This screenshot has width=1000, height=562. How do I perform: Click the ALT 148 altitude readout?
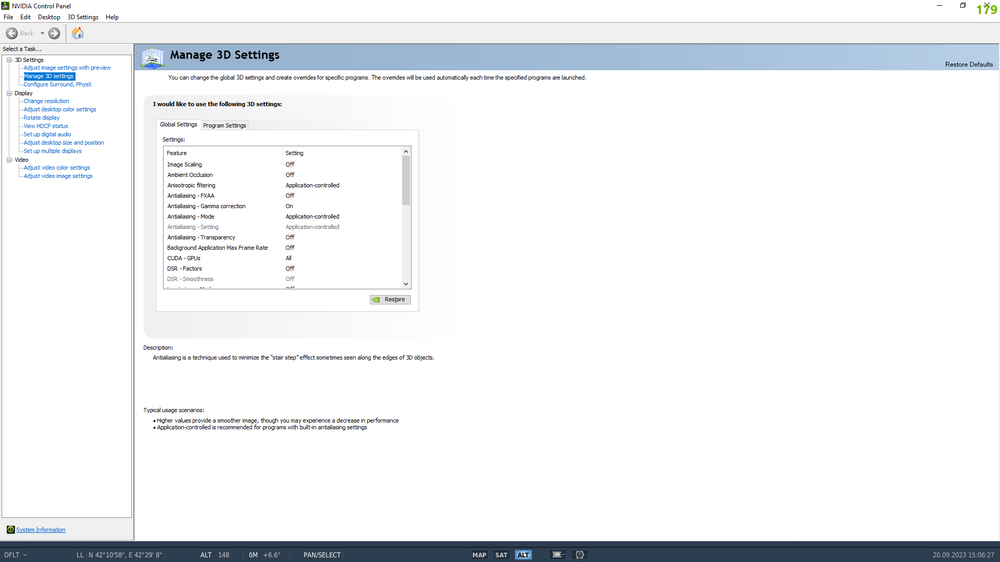click(215, 555)
